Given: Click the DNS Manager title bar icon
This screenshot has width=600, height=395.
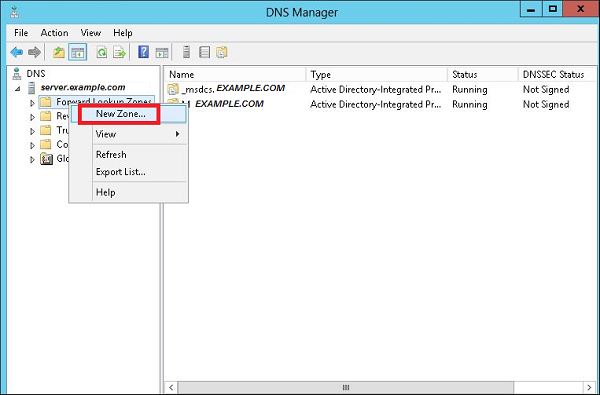Looking at the screenshot, I should [15, 12].
